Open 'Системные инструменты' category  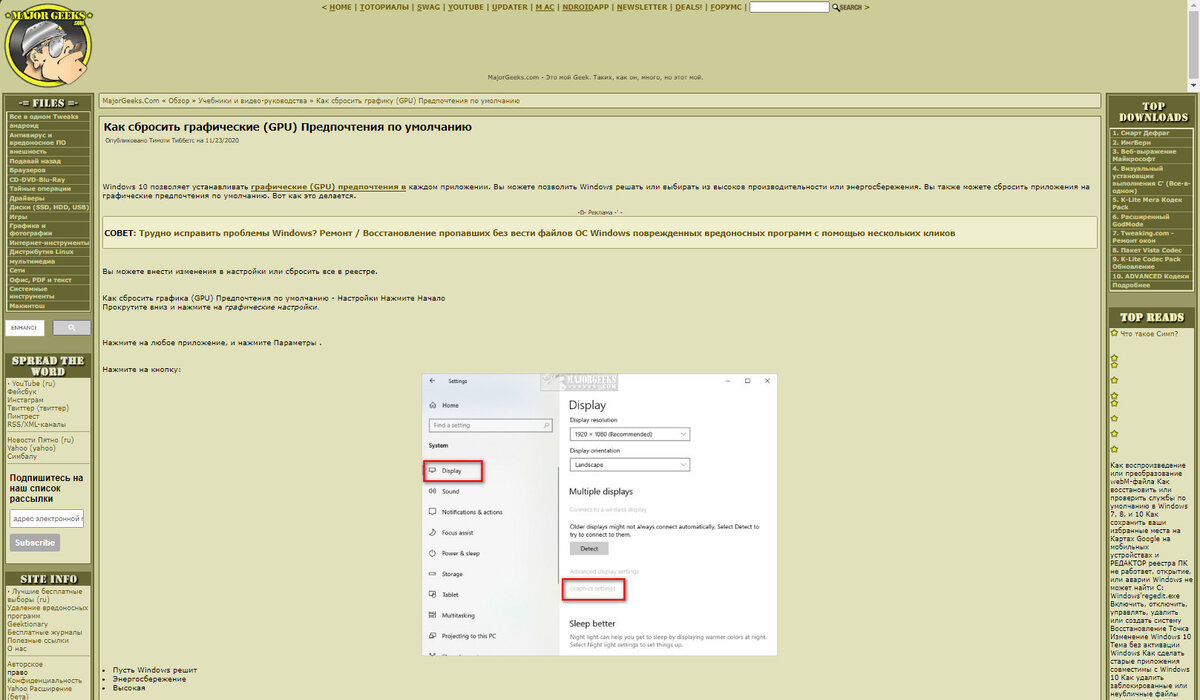[x=32, y=292]
